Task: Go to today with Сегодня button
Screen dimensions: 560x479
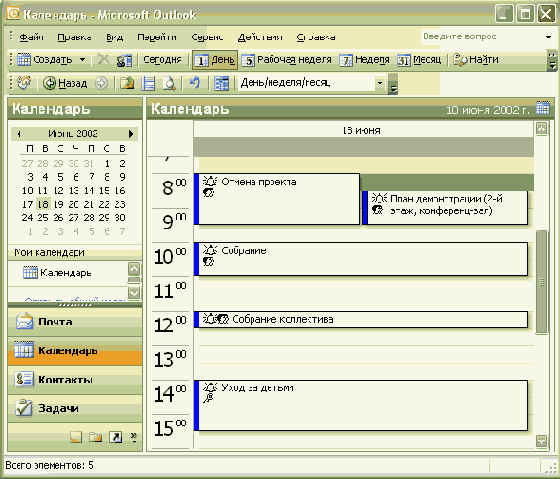Action: point(162,60)
